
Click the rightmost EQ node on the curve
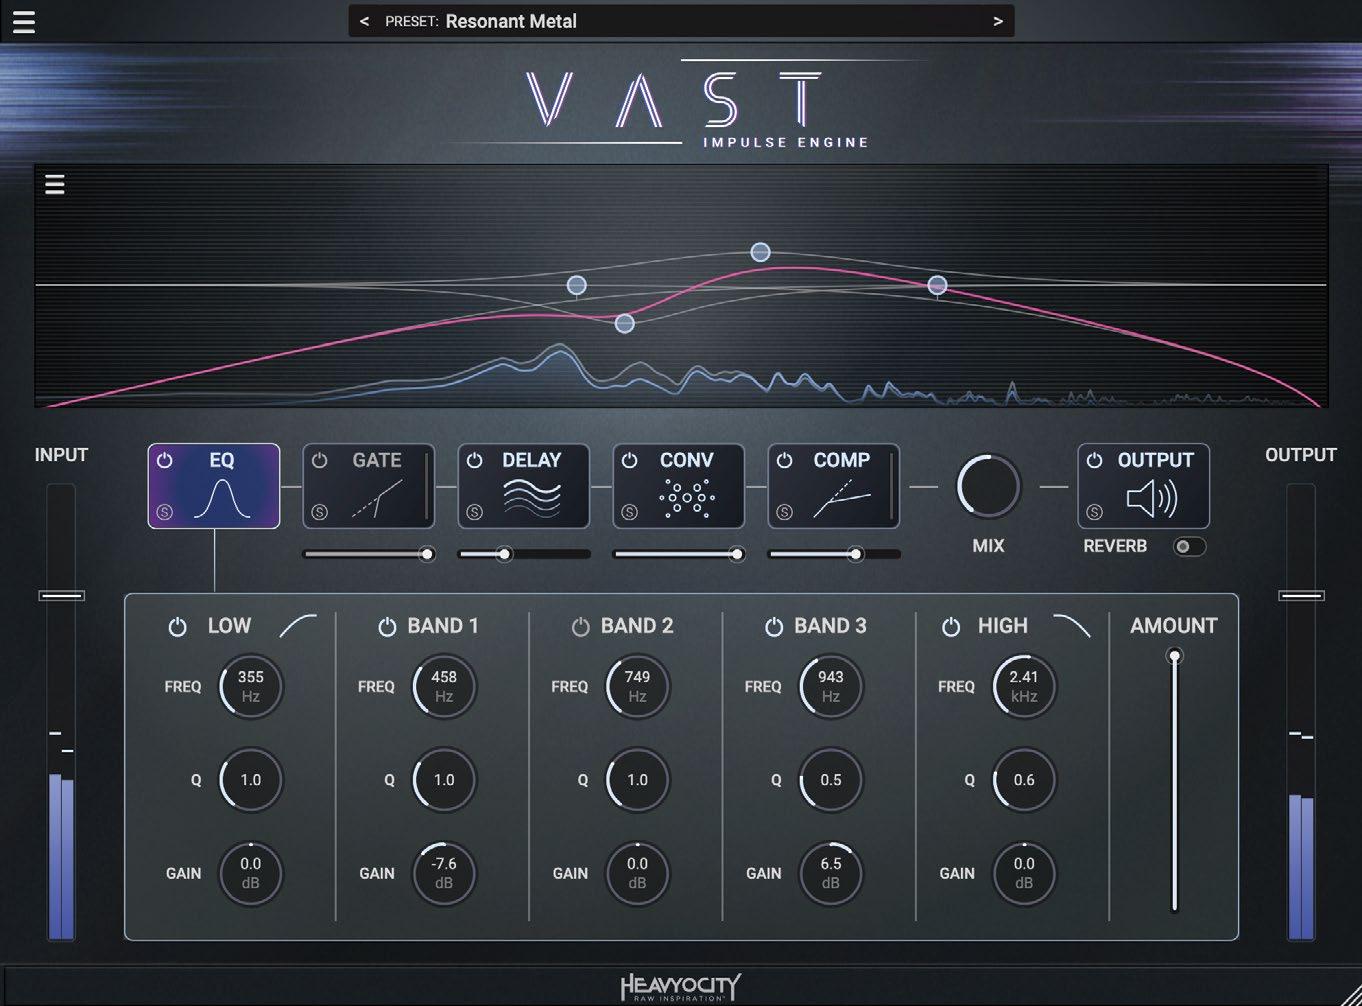tap(937, 286)
